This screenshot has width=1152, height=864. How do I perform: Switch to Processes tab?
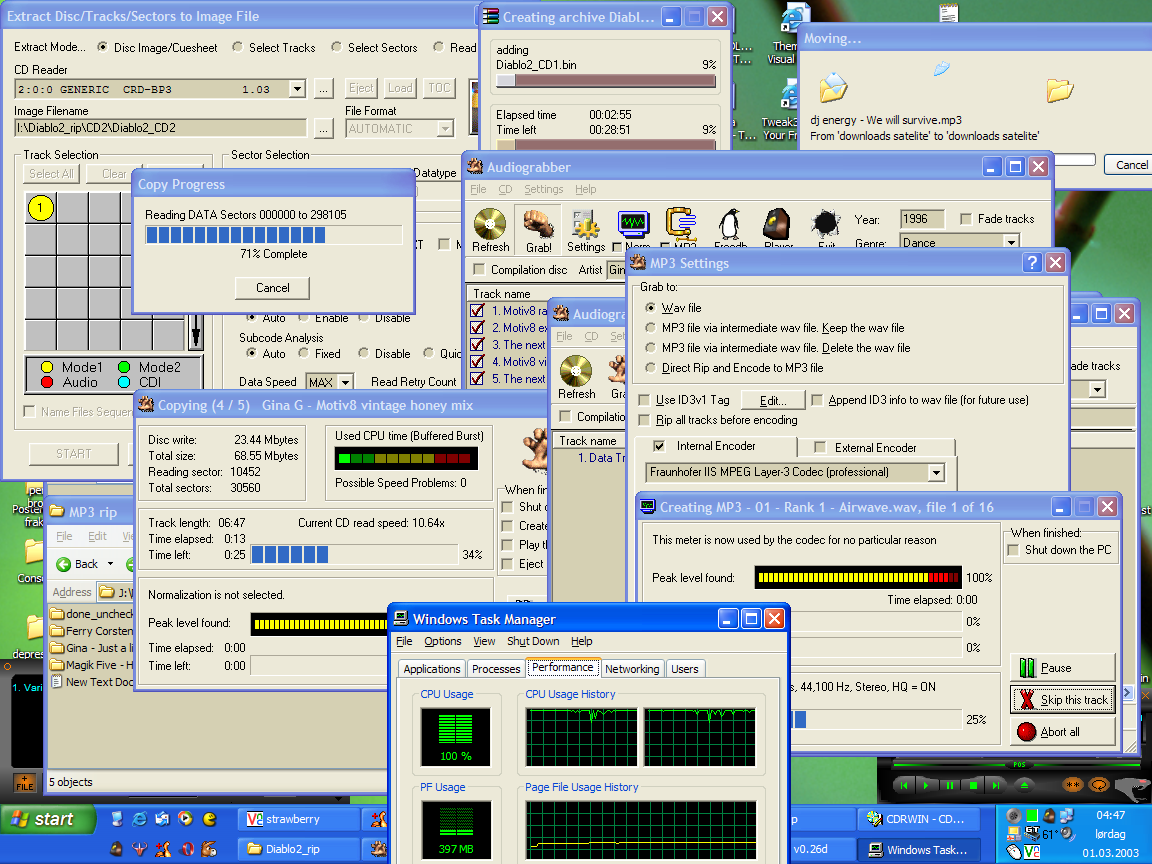click(496, 669)
